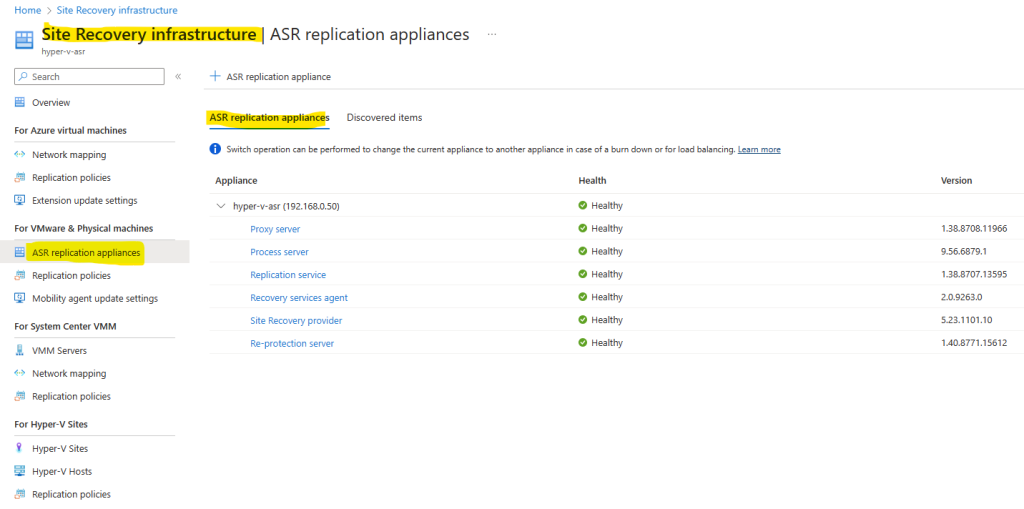
Task: Open the Re-protection server link
Action: click(292, 344)
